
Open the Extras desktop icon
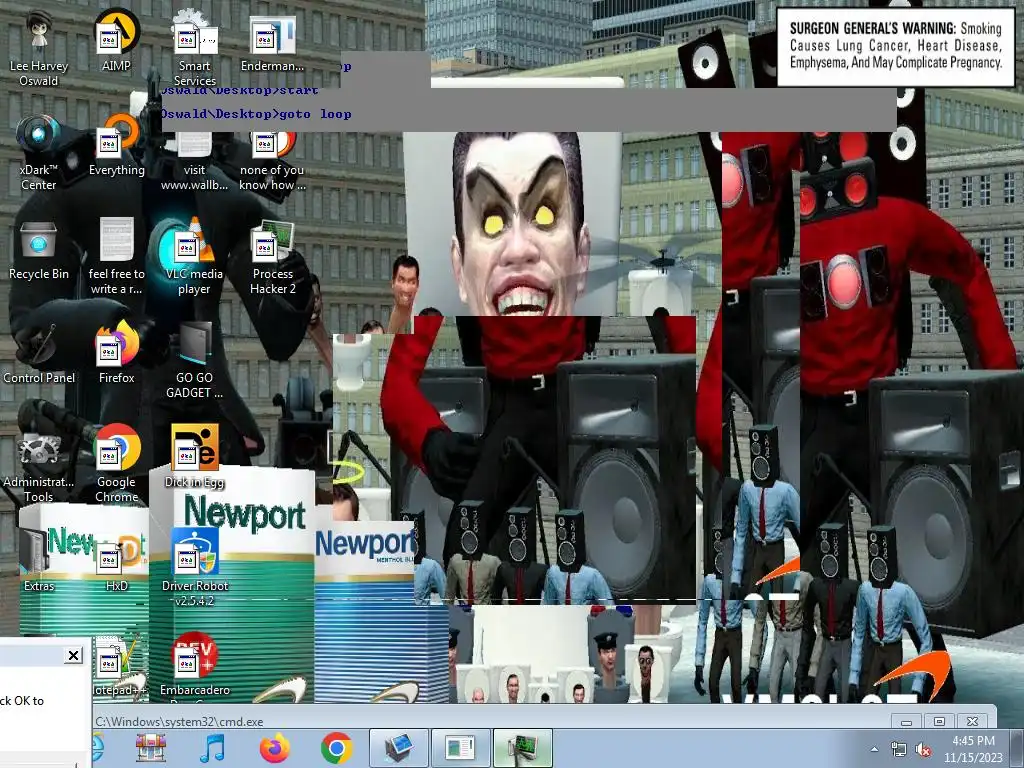pyautogui.click(x=39, y=560)
